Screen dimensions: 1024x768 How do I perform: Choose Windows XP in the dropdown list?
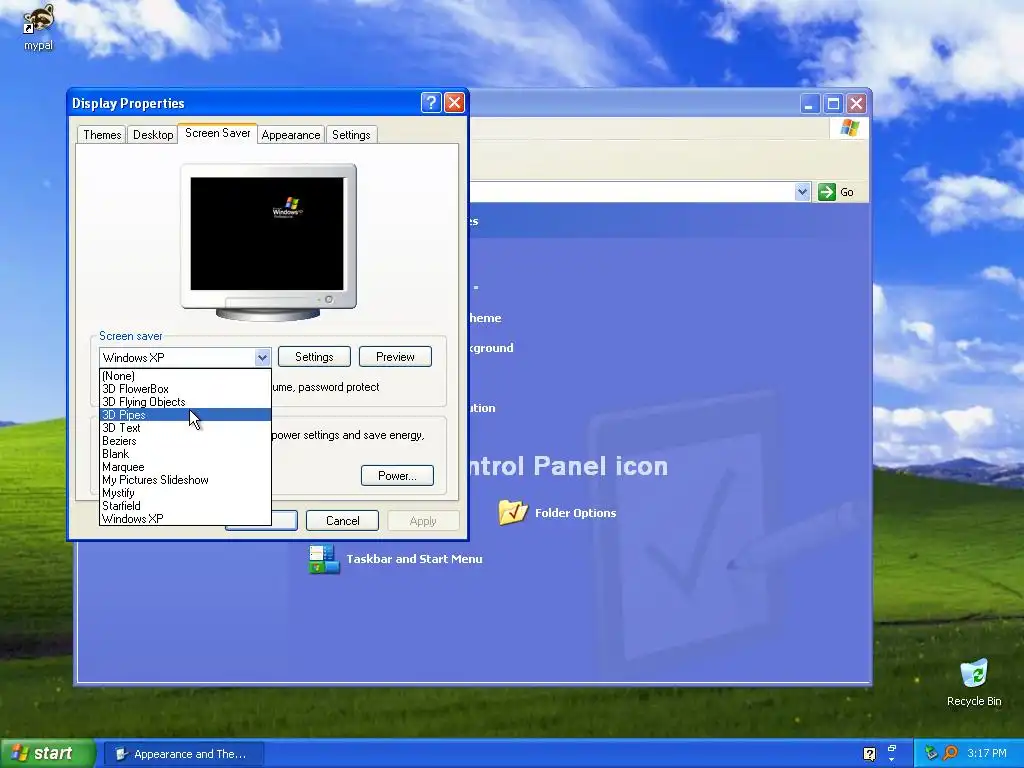tap(185, 519)
